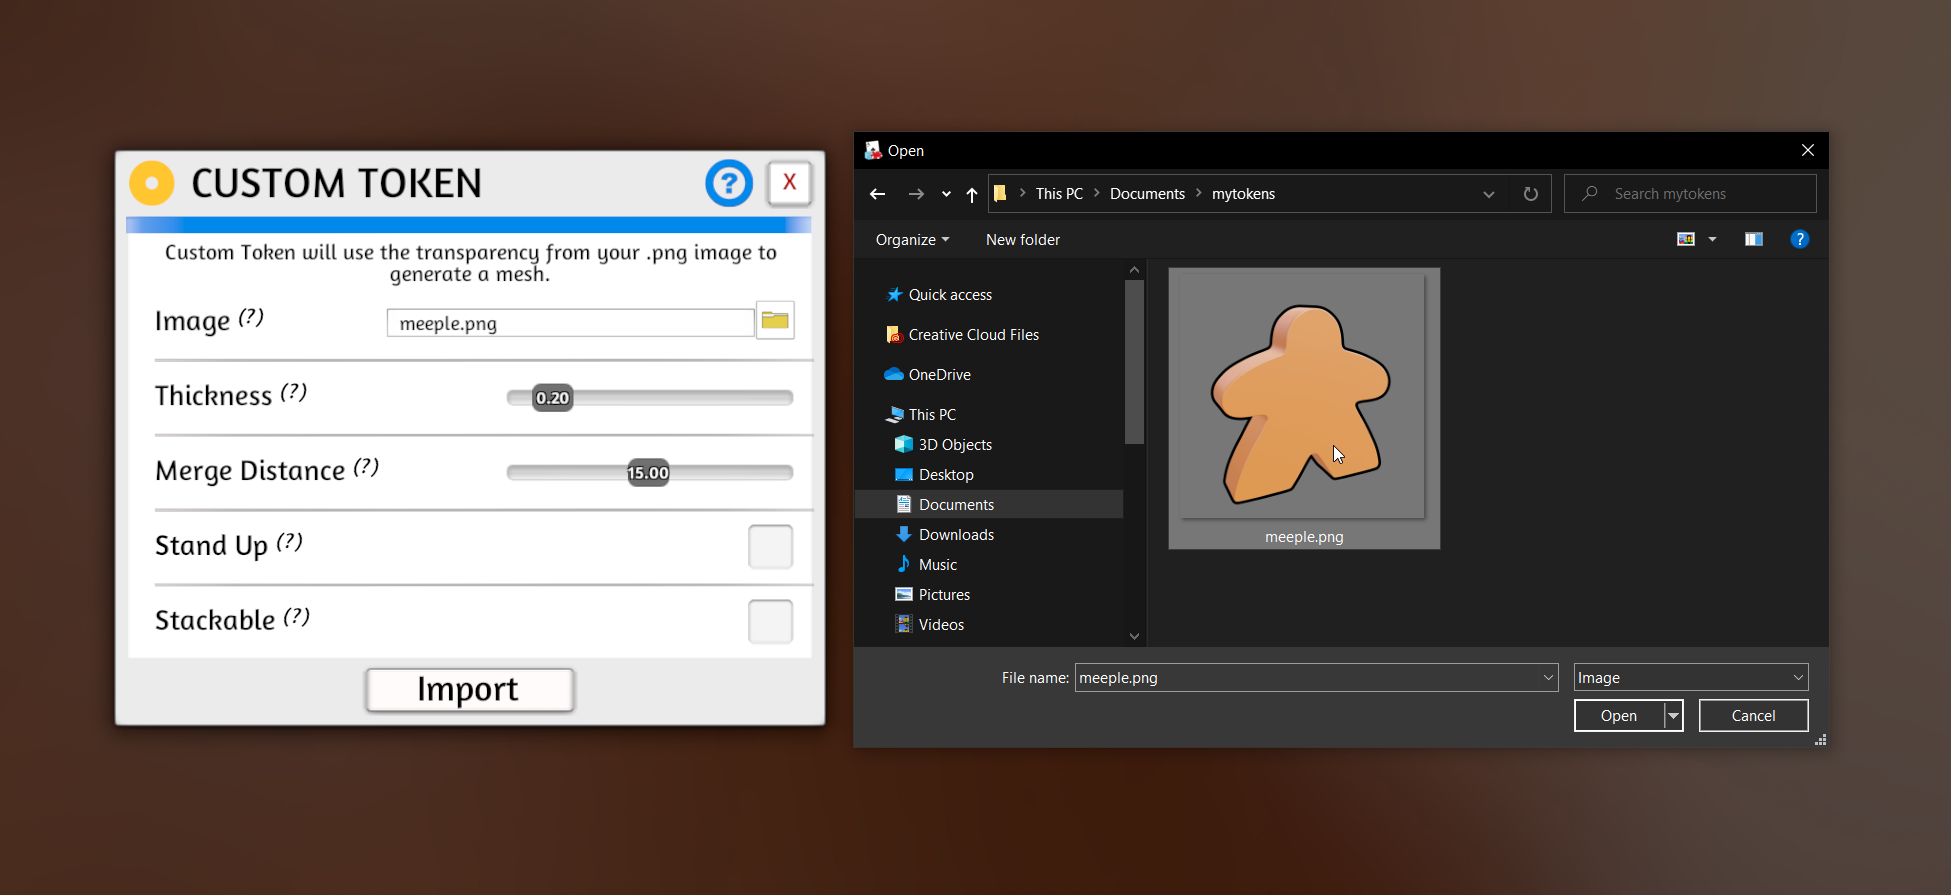Expand the Open button's split dropdown arrow

point(1673,716)
